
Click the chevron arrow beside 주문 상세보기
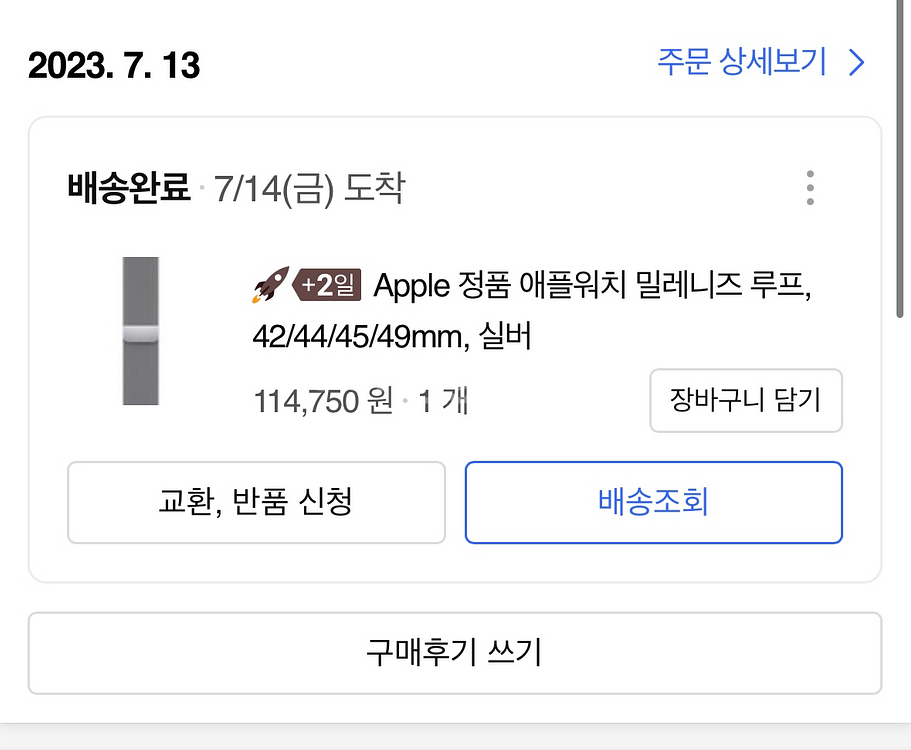coord(856,64)
